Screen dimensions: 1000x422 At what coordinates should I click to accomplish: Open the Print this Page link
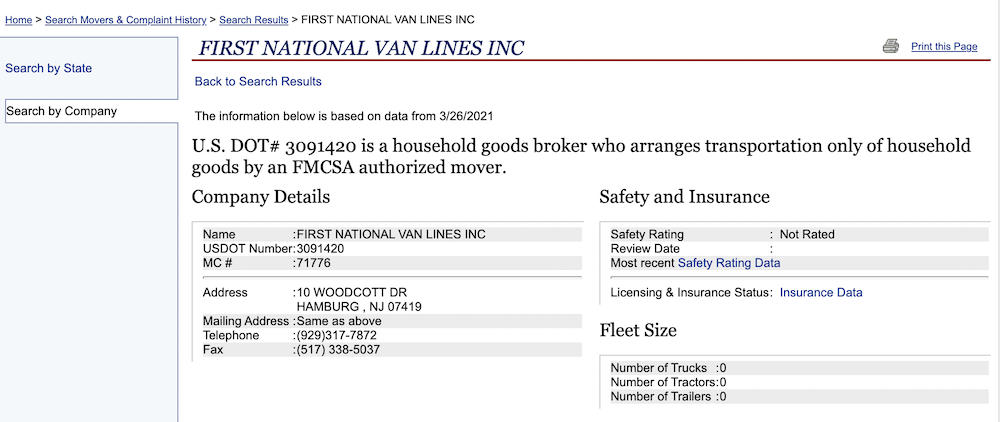944,47
